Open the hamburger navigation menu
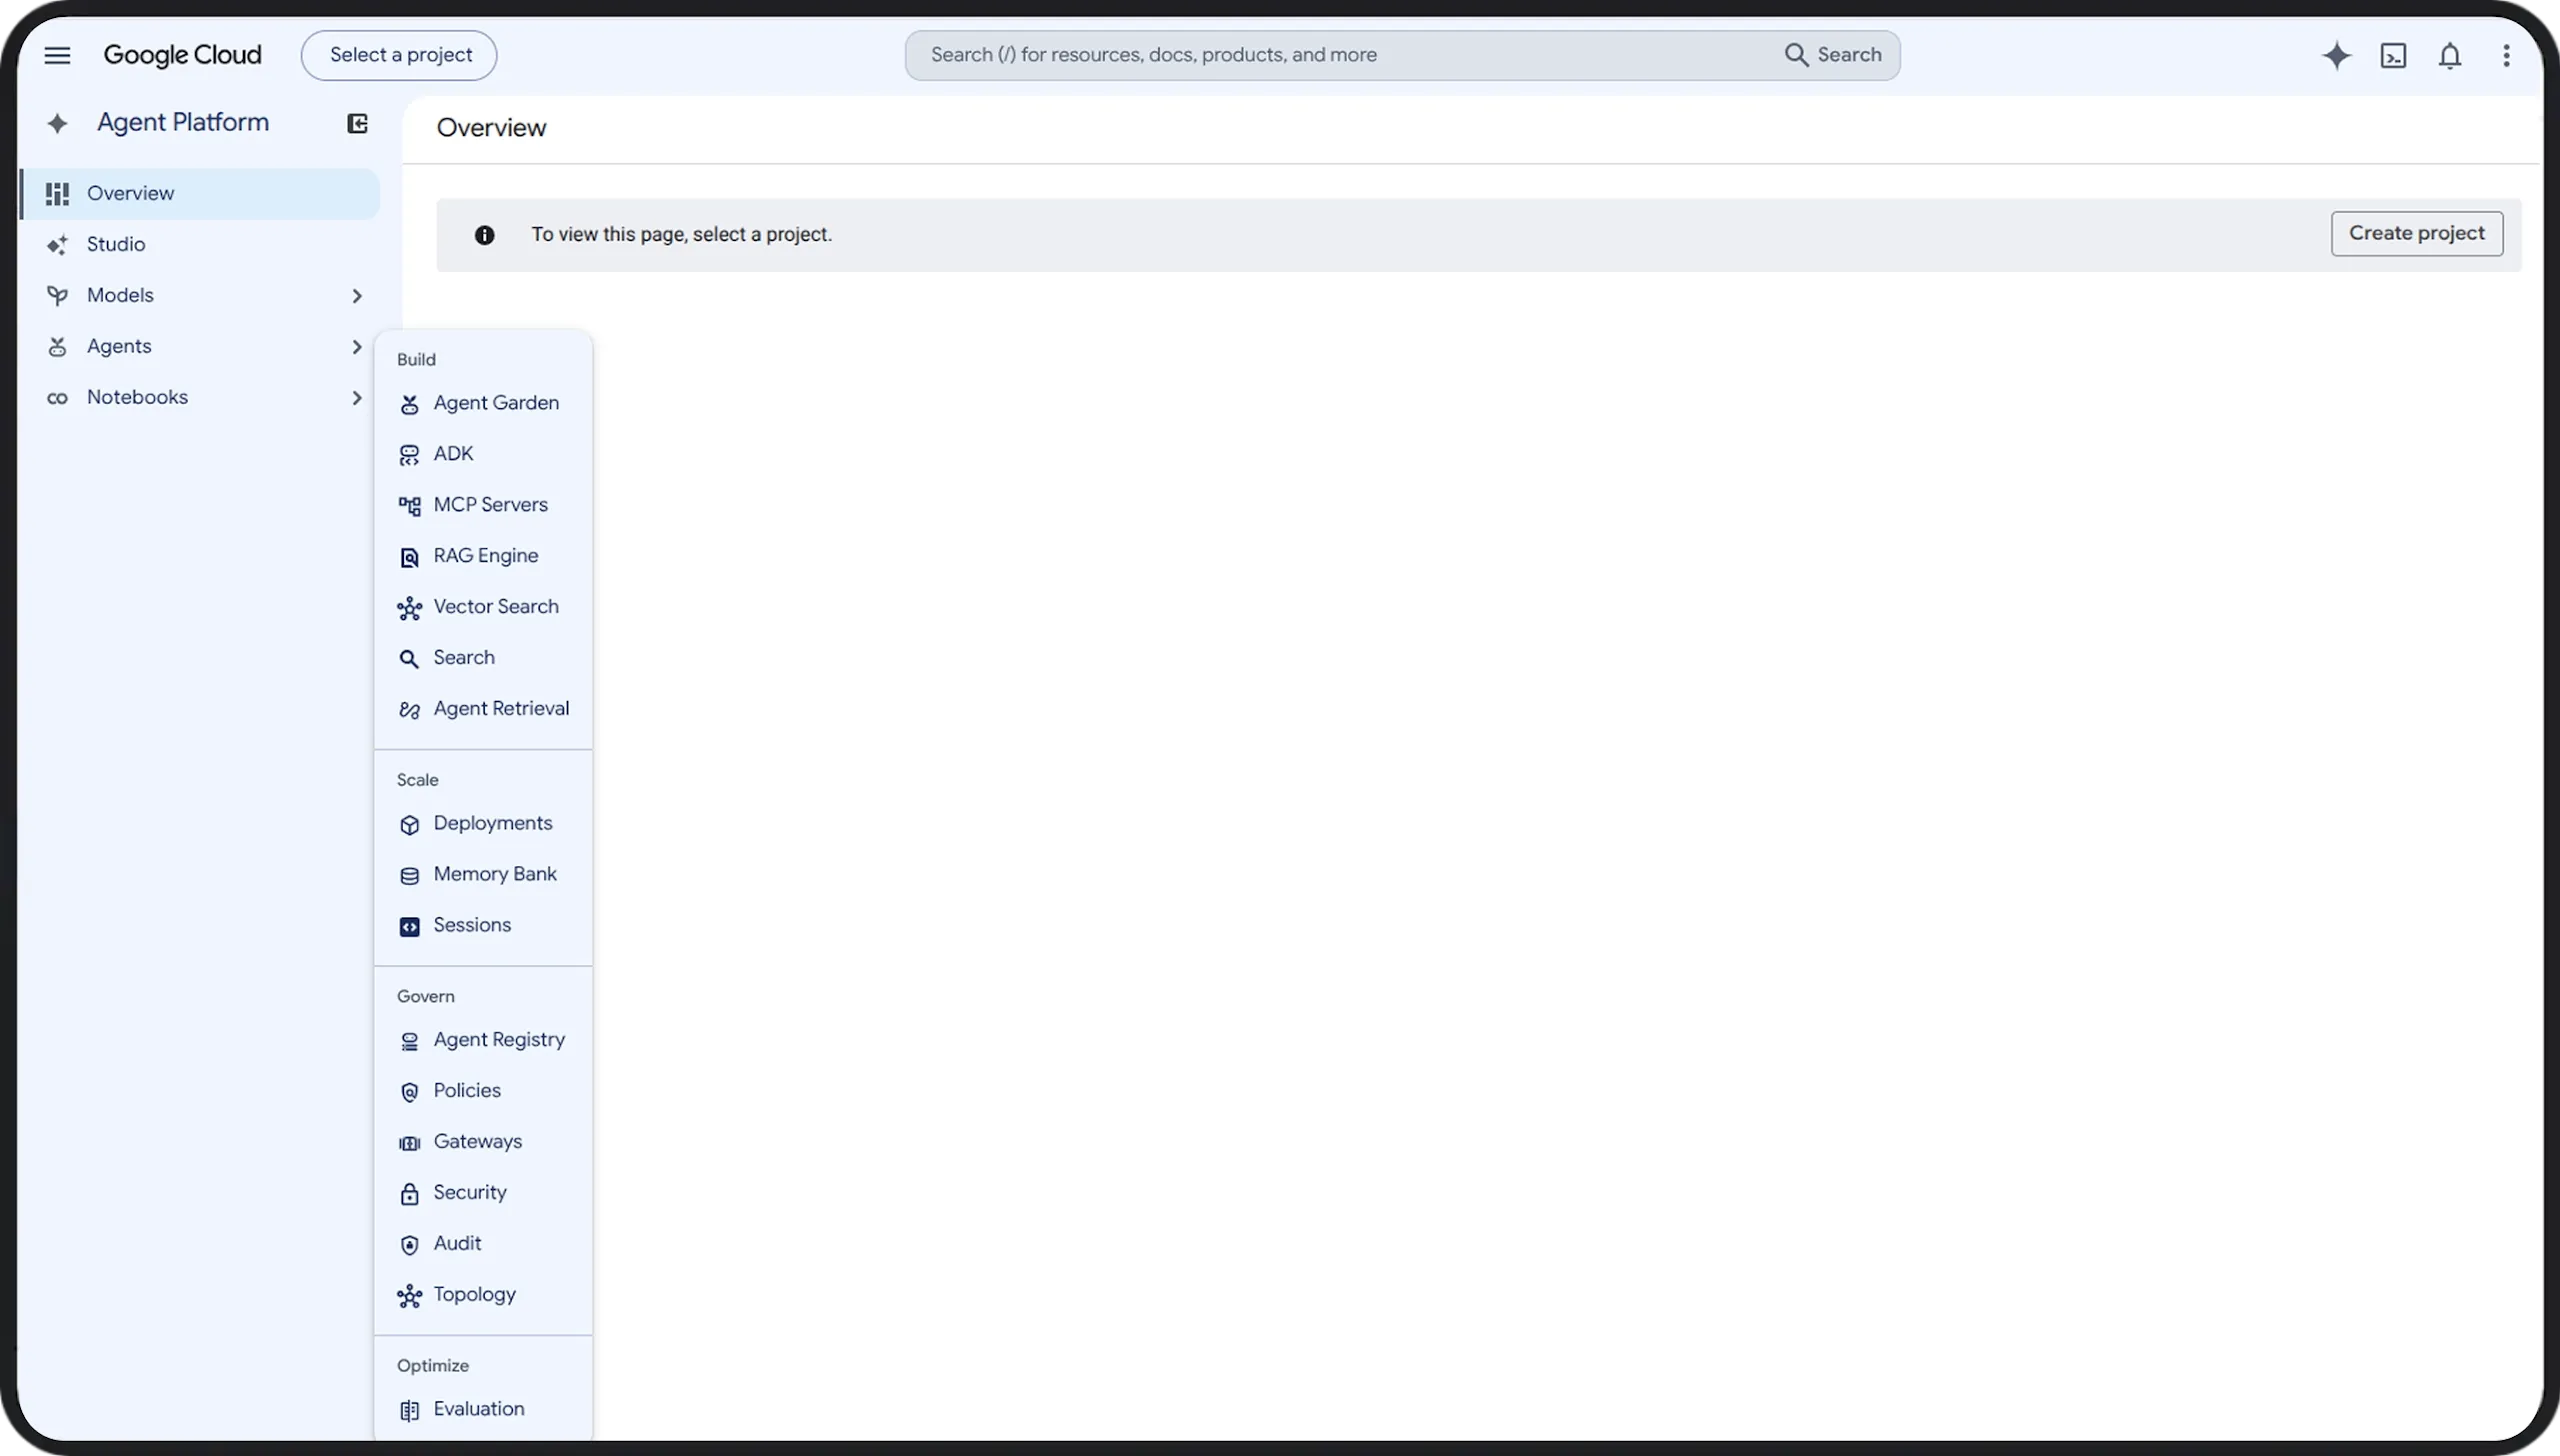 pyautogui.click(x=57, y=55)
